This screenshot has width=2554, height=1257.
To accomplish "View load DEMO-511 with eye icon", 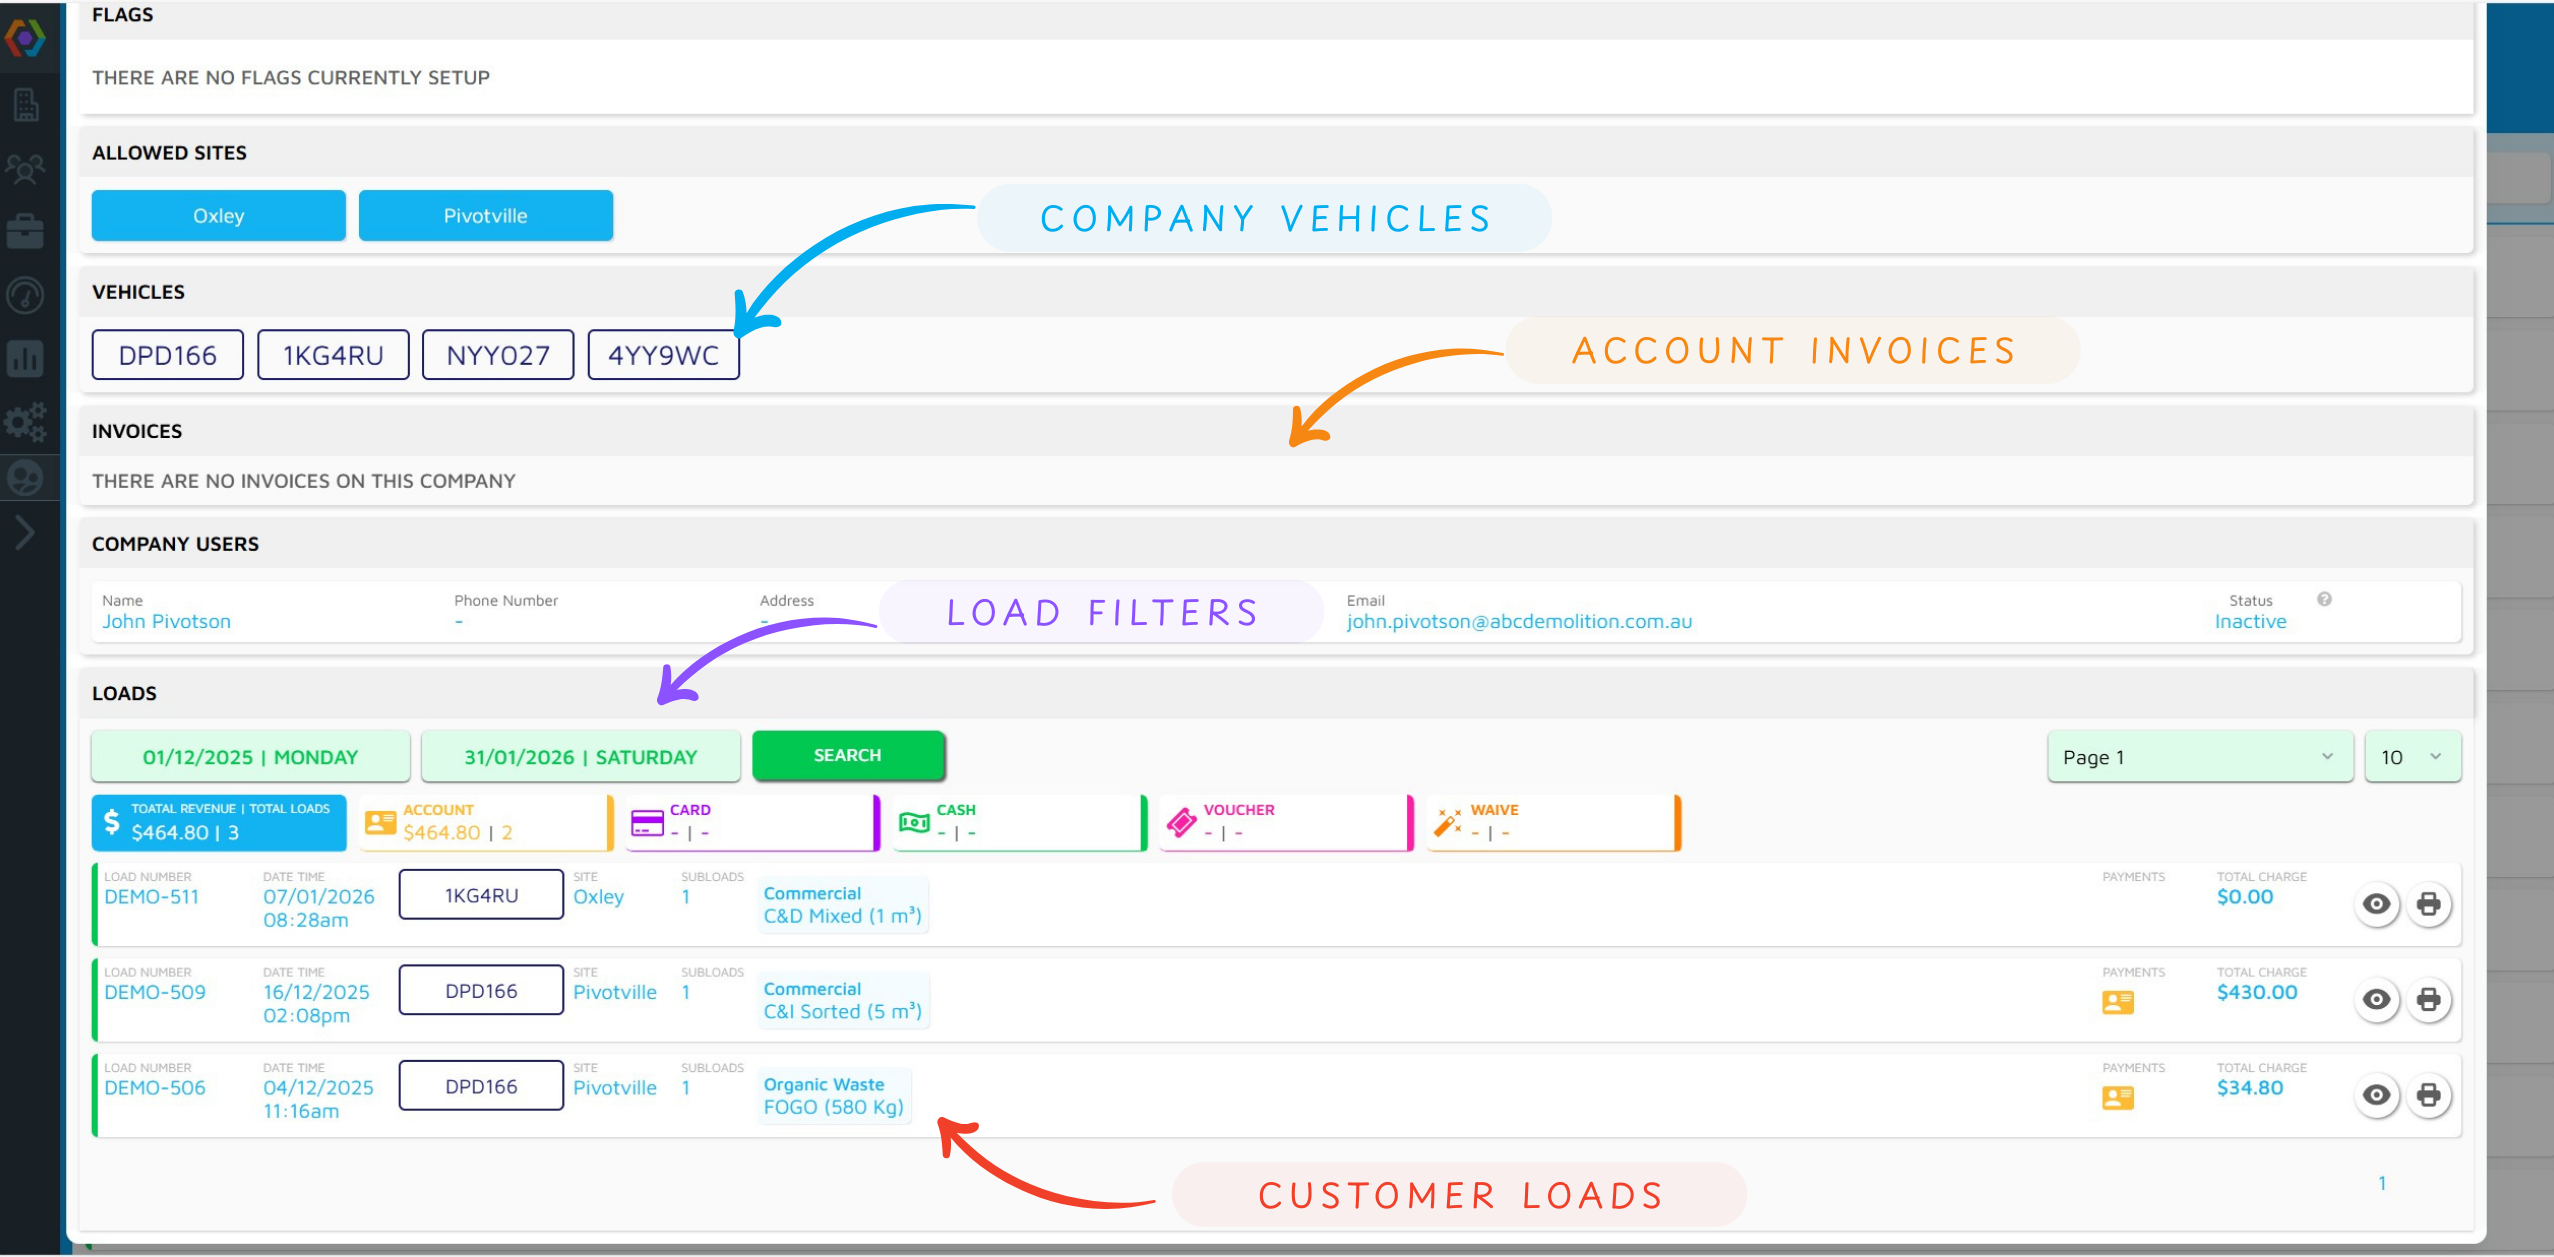I will pos(2376,904).
